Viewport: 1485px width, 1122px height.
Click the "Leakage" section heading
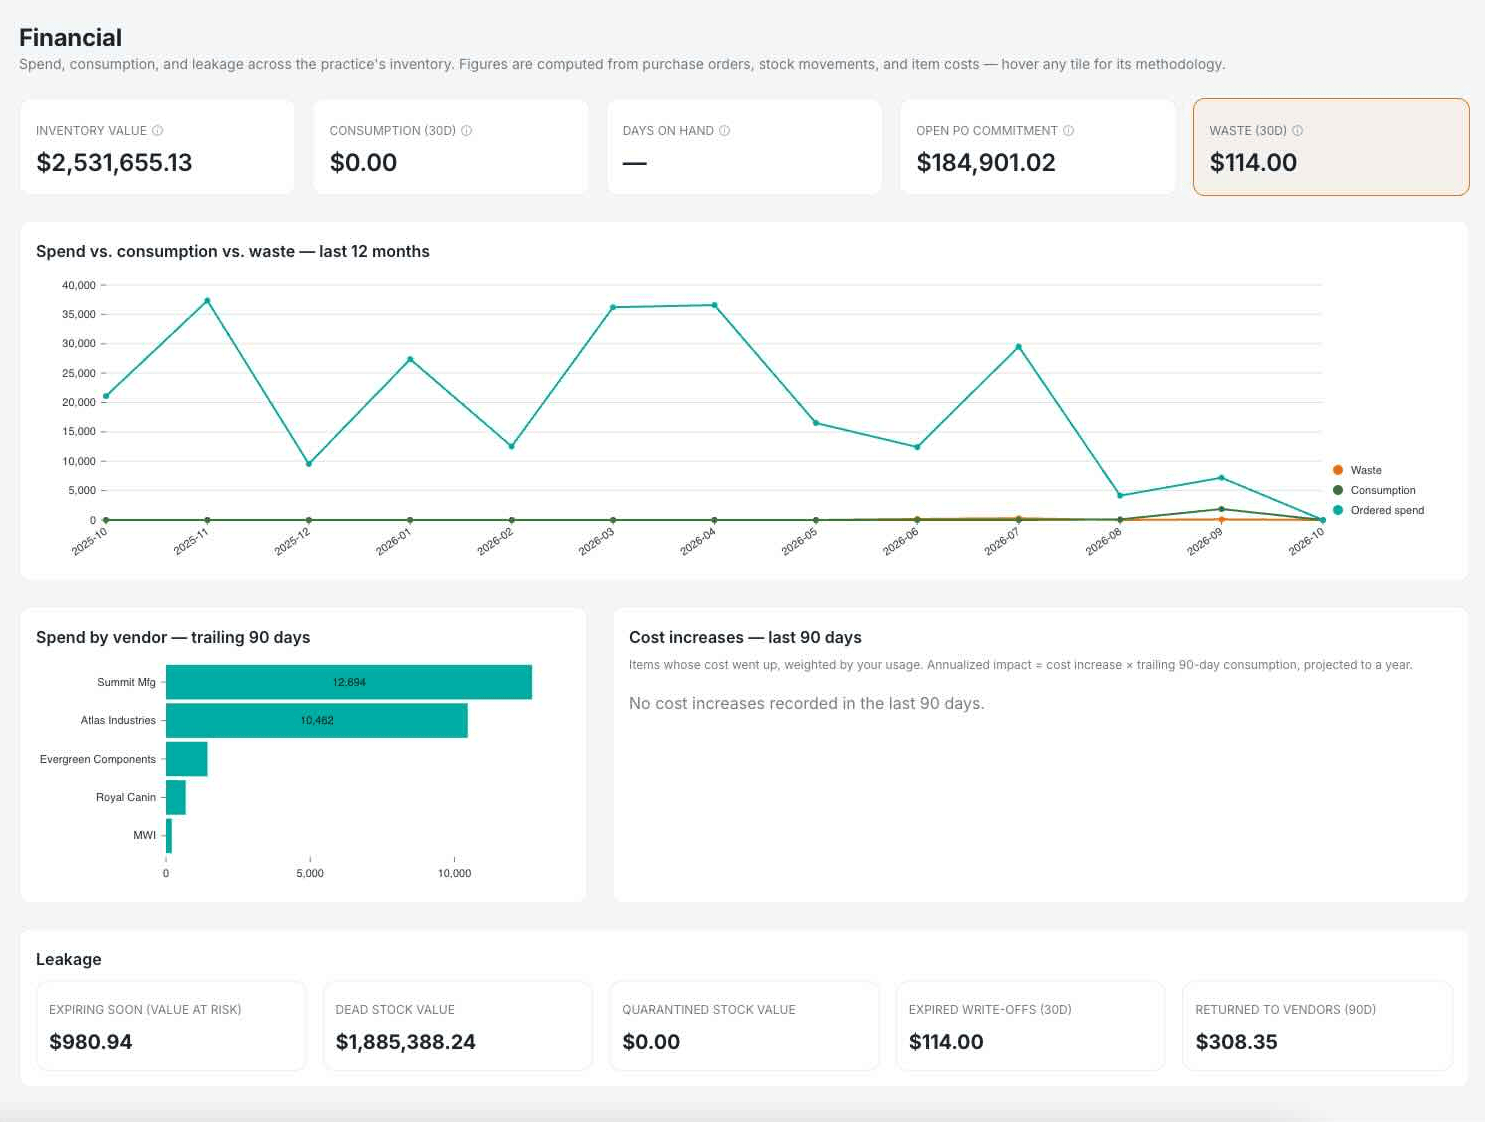tap(69, 960)
